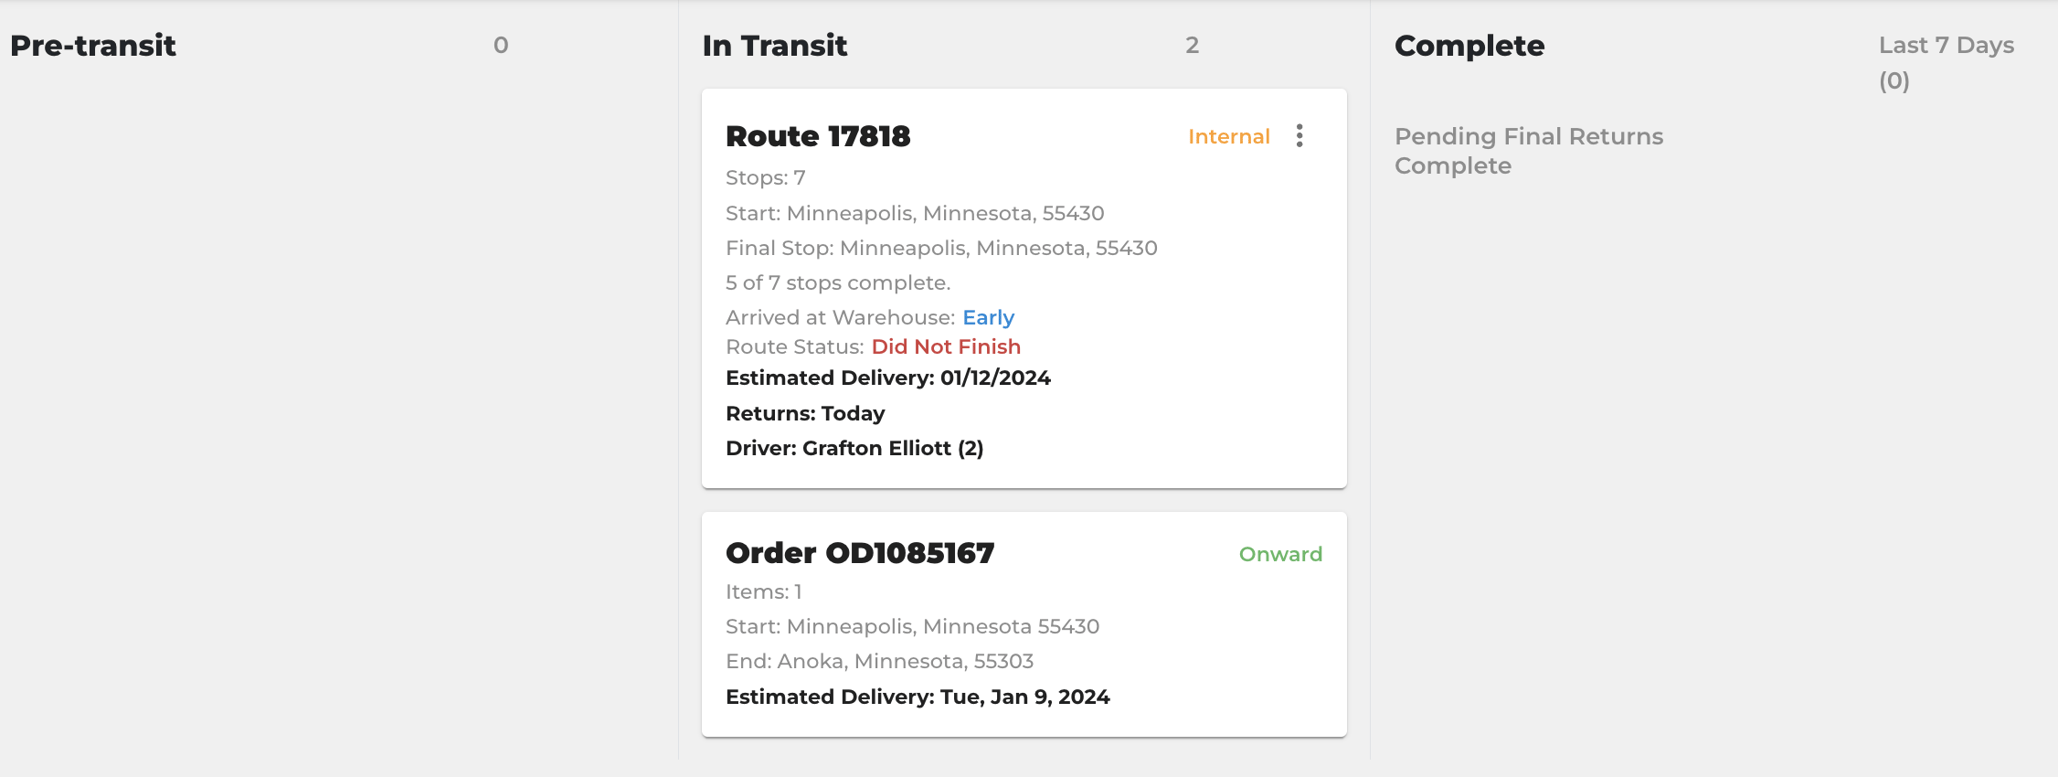This screenshot has width=2058, height=777.
Task: Click the Did Not Finish route status
Action: click(946, 346)
